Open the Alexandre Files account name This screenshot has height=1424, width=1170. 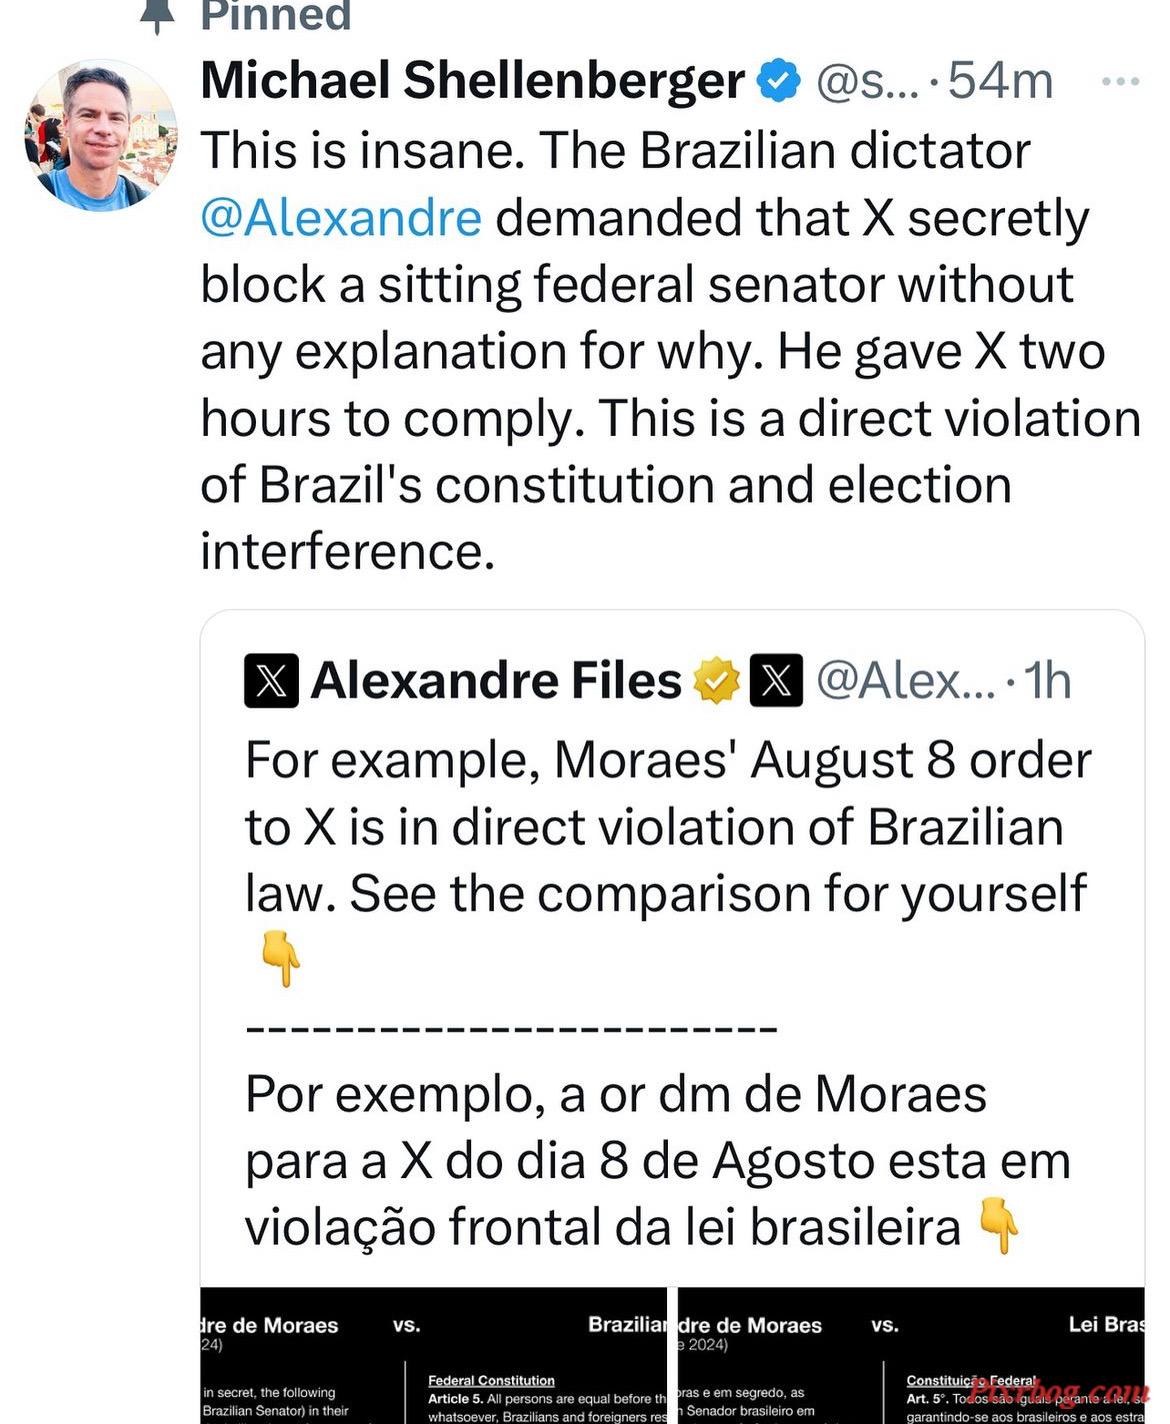point(496,681)
